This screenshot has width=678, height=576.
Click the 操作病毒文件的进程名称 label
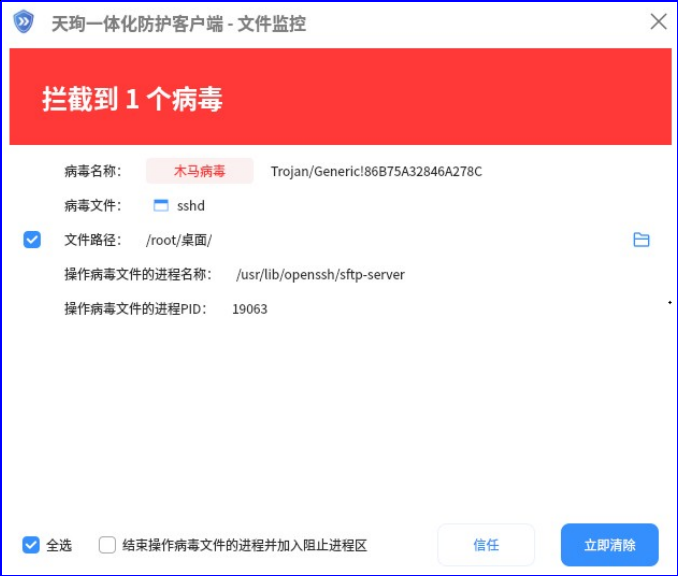click(138, 275)
